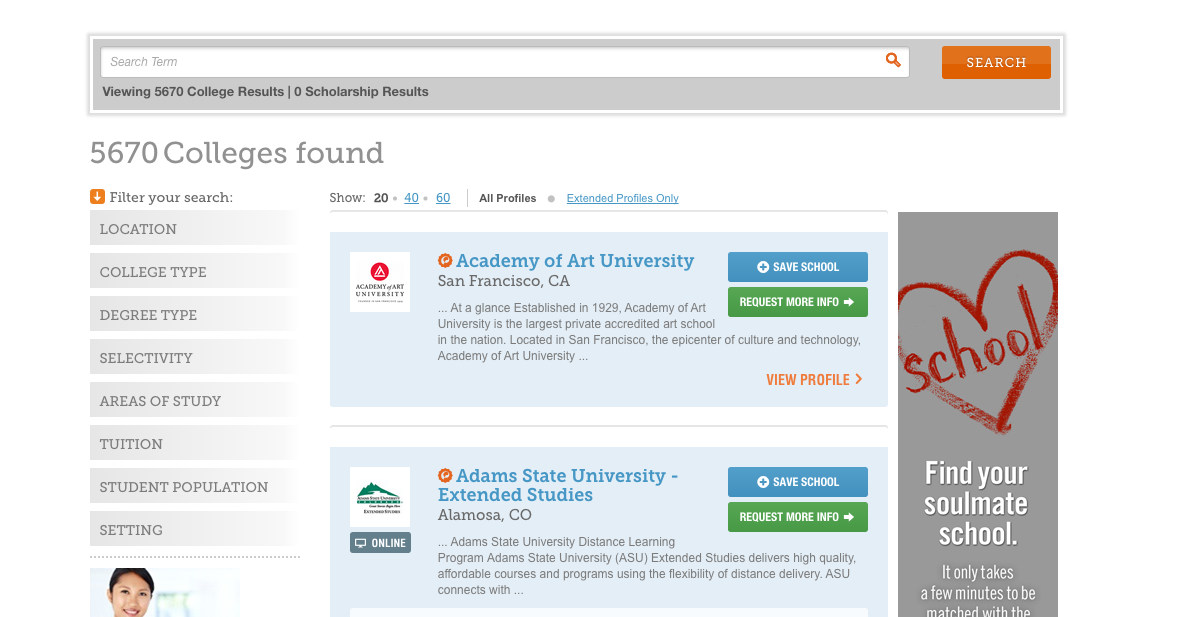Click the sponsored badge icon beside Adams State University

click(x=444, y=475)
